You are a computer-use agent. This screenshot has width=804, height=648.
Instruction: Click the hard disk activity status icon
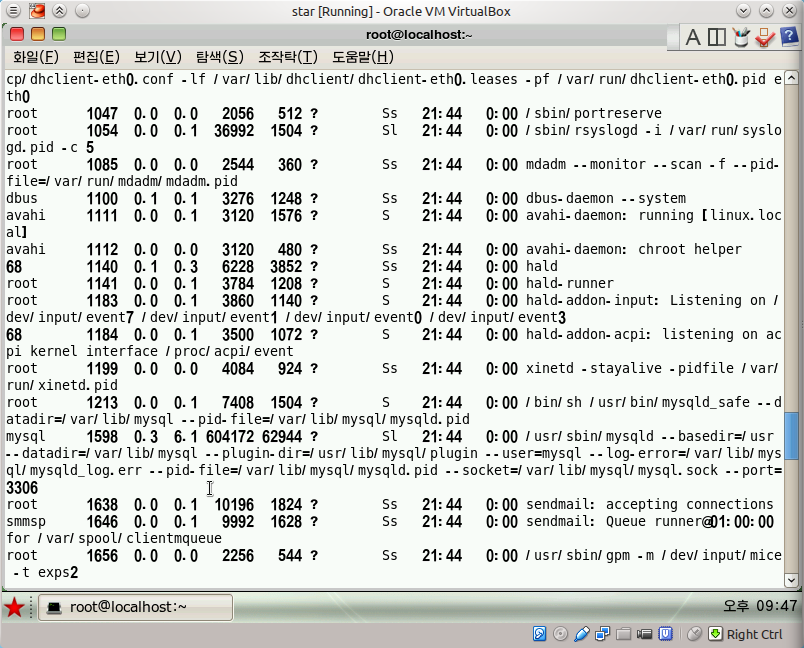(x=539, y=634)
